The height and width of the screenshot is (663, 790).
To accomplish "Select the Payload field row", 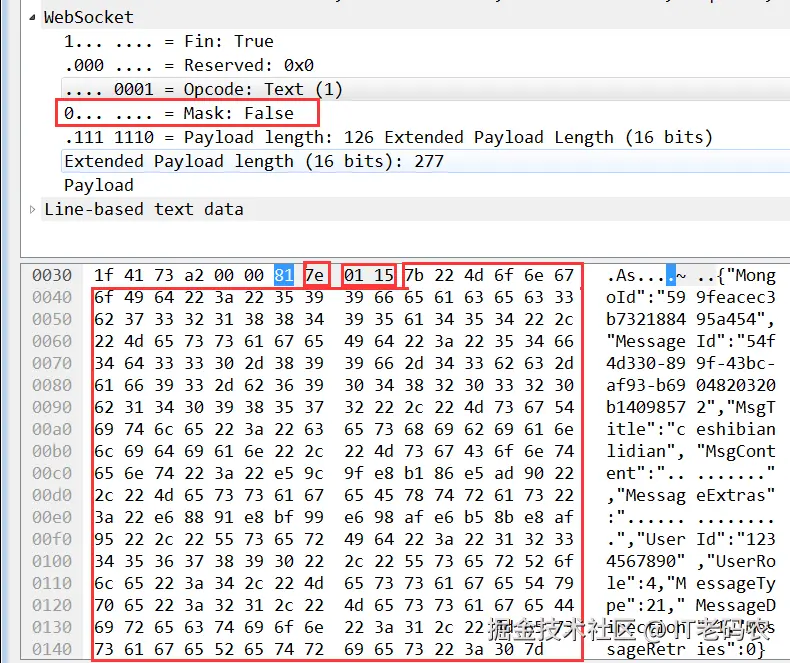I will point(99,185).
